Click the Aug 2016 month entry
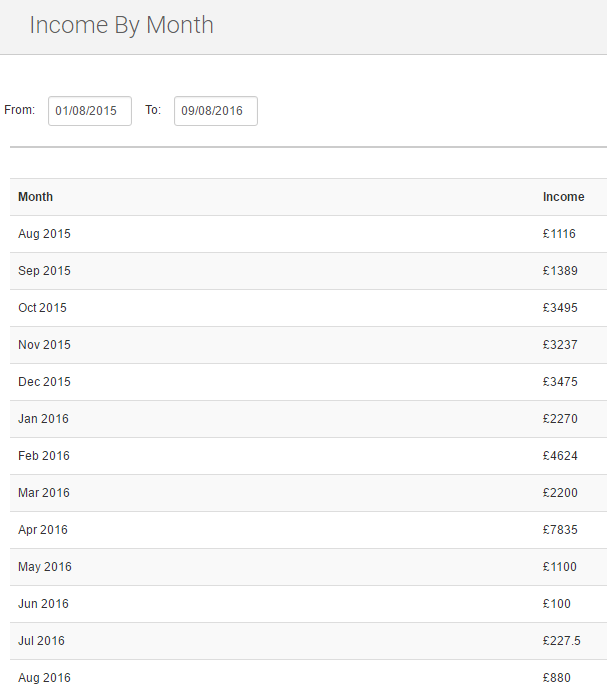 [45, 678]
